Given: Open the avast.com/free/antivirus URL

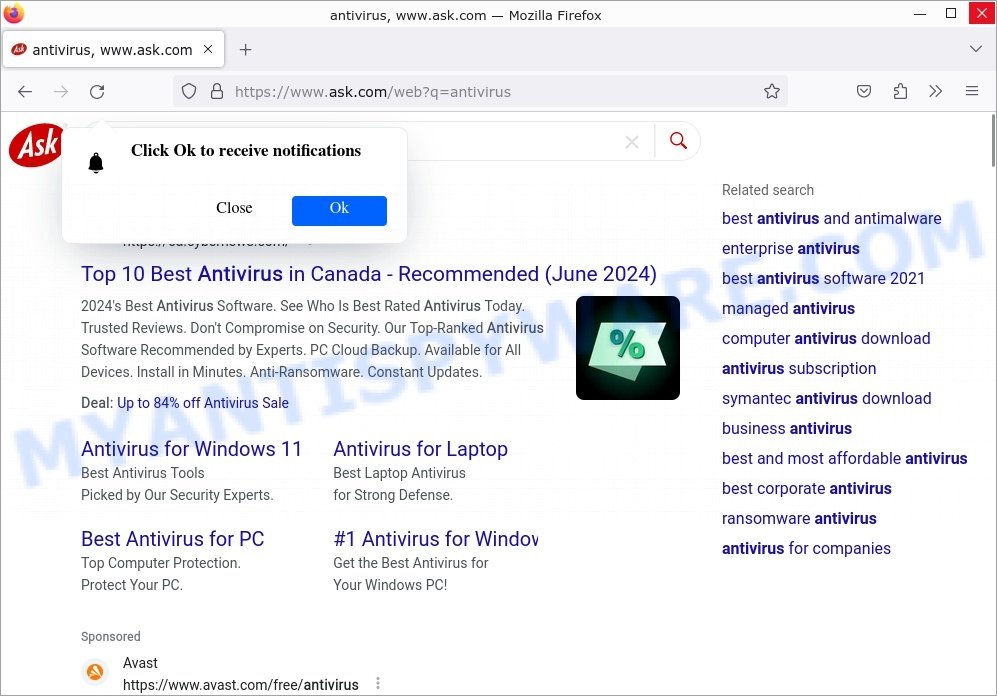Looking at the screenshot, I should (240, 685).
